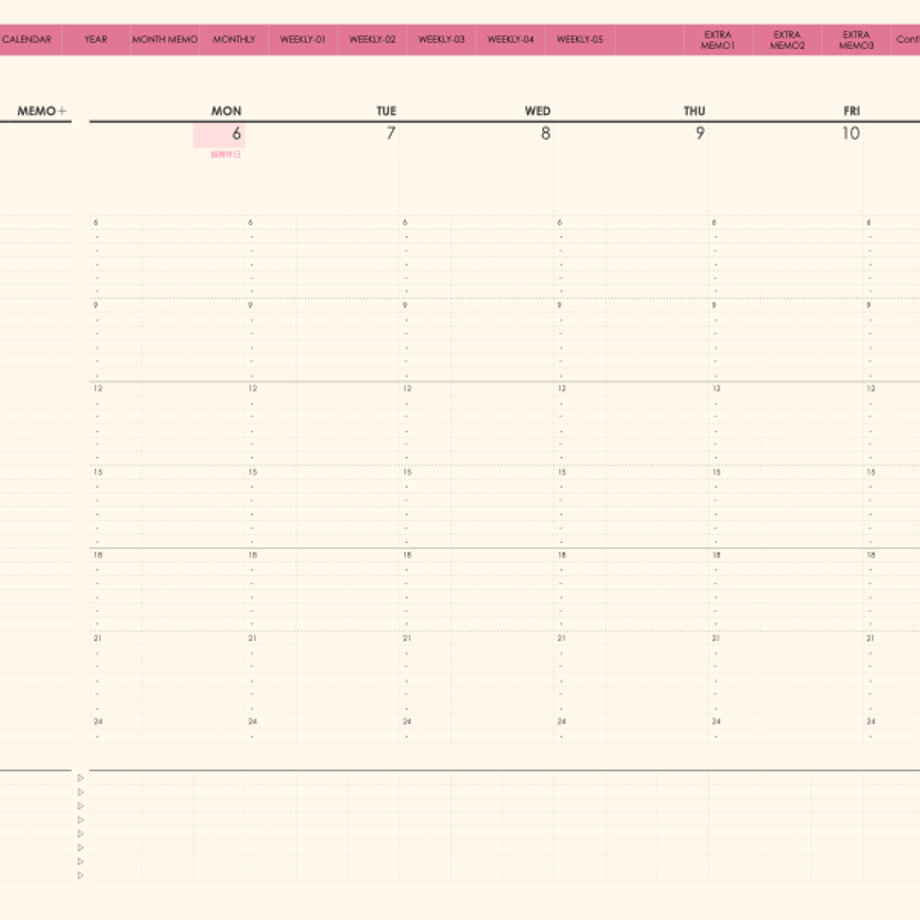
Task: Click the 6 o'clock label in Monday column
Action: click(96, 222)
